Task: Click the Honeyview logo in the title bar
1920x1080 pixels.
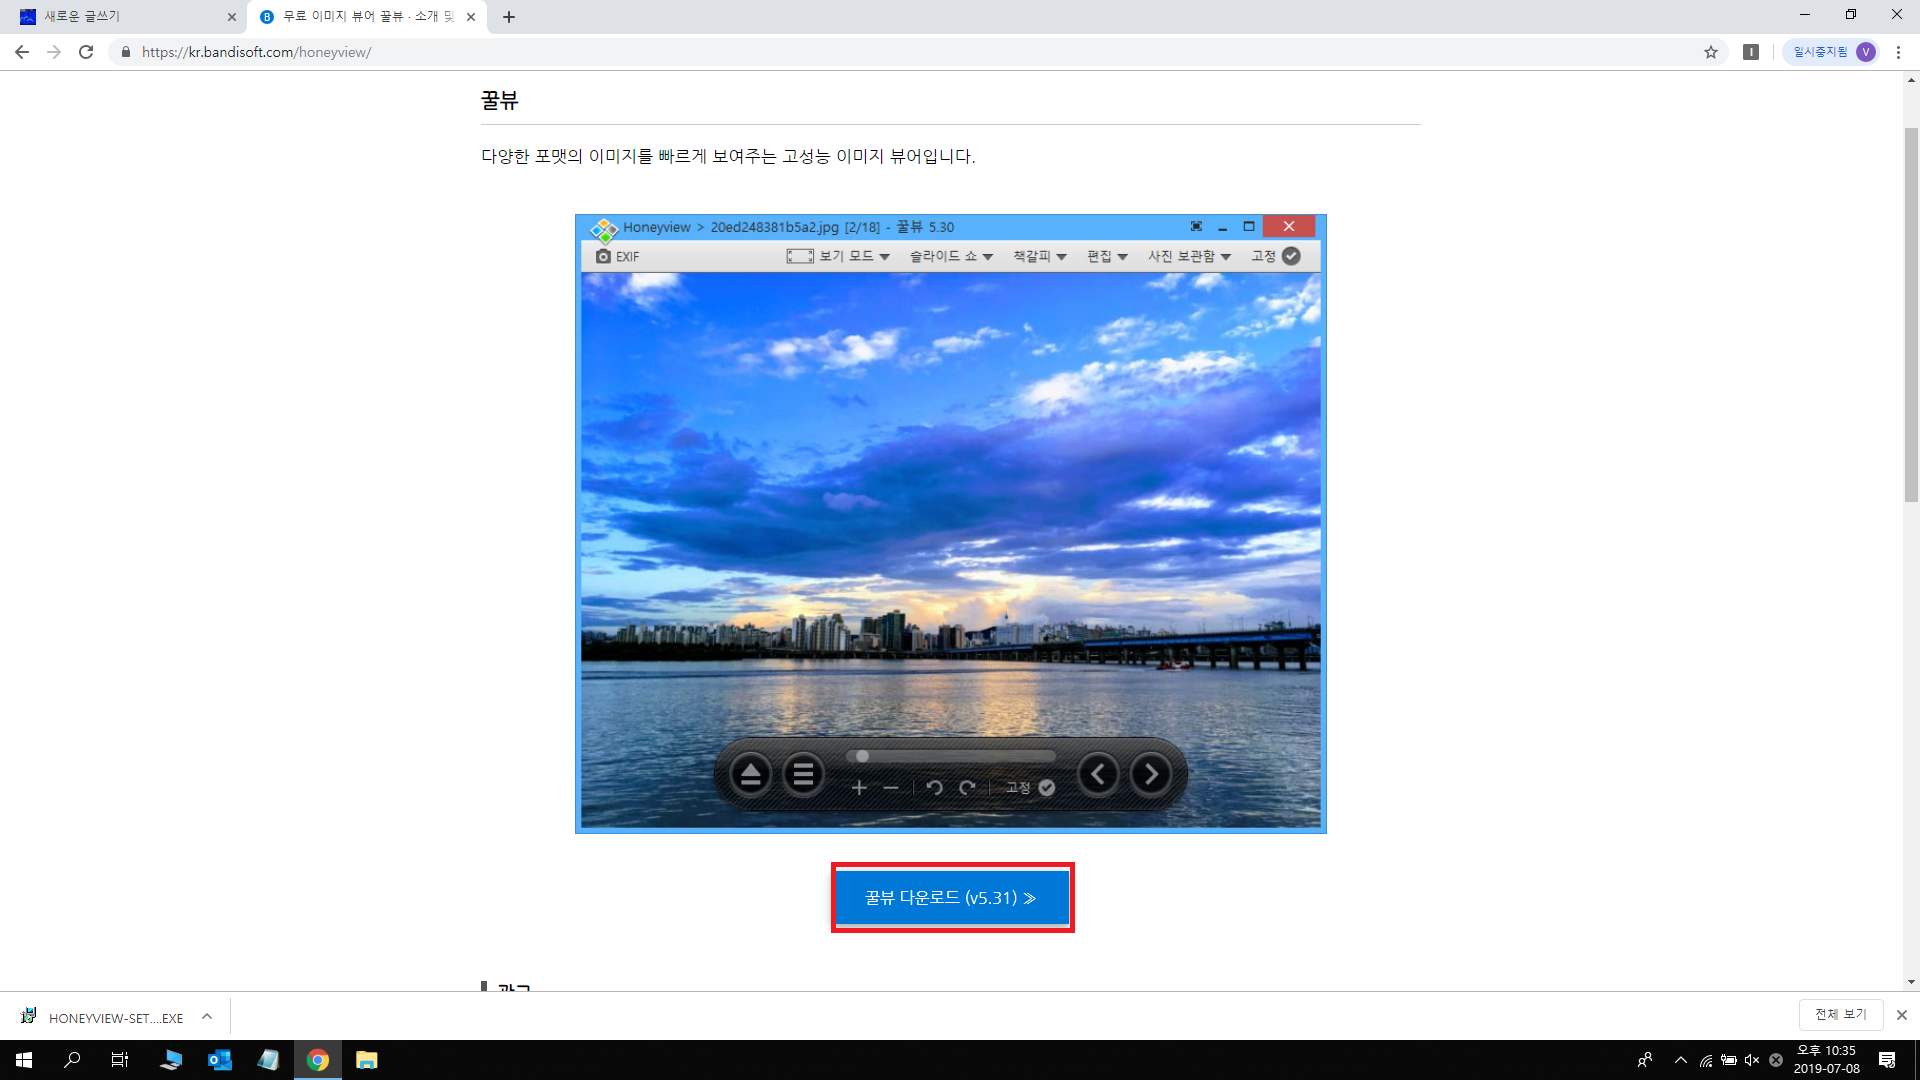Action: 604,230
